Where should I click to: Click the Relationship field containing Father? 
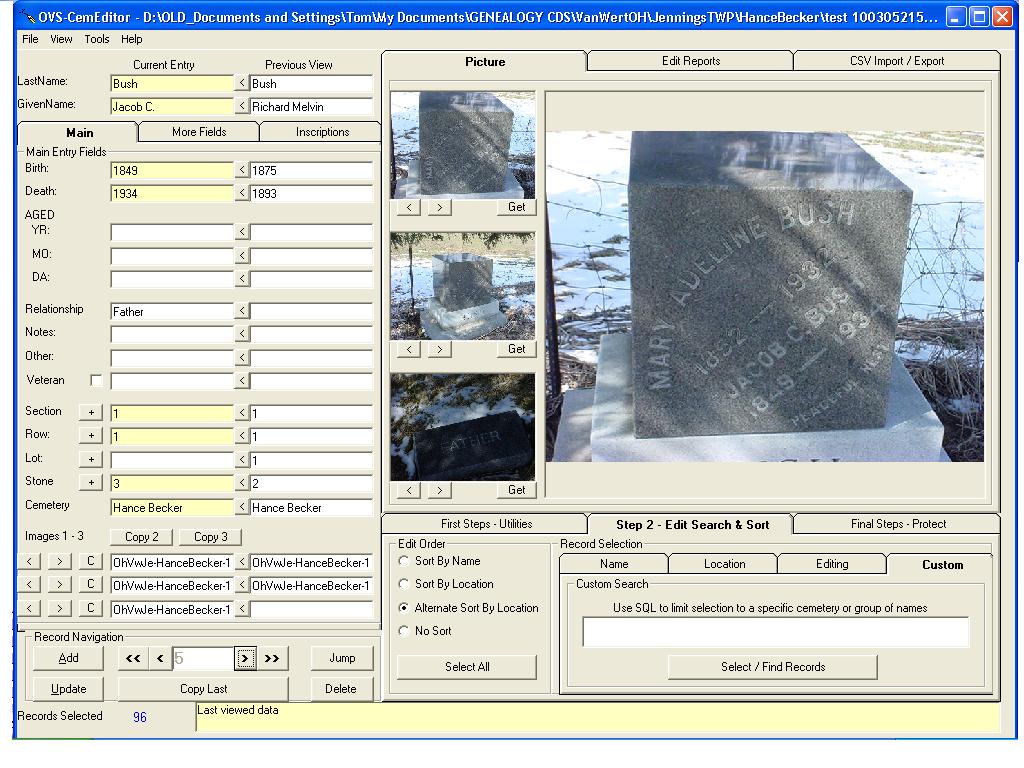(172, 312)
